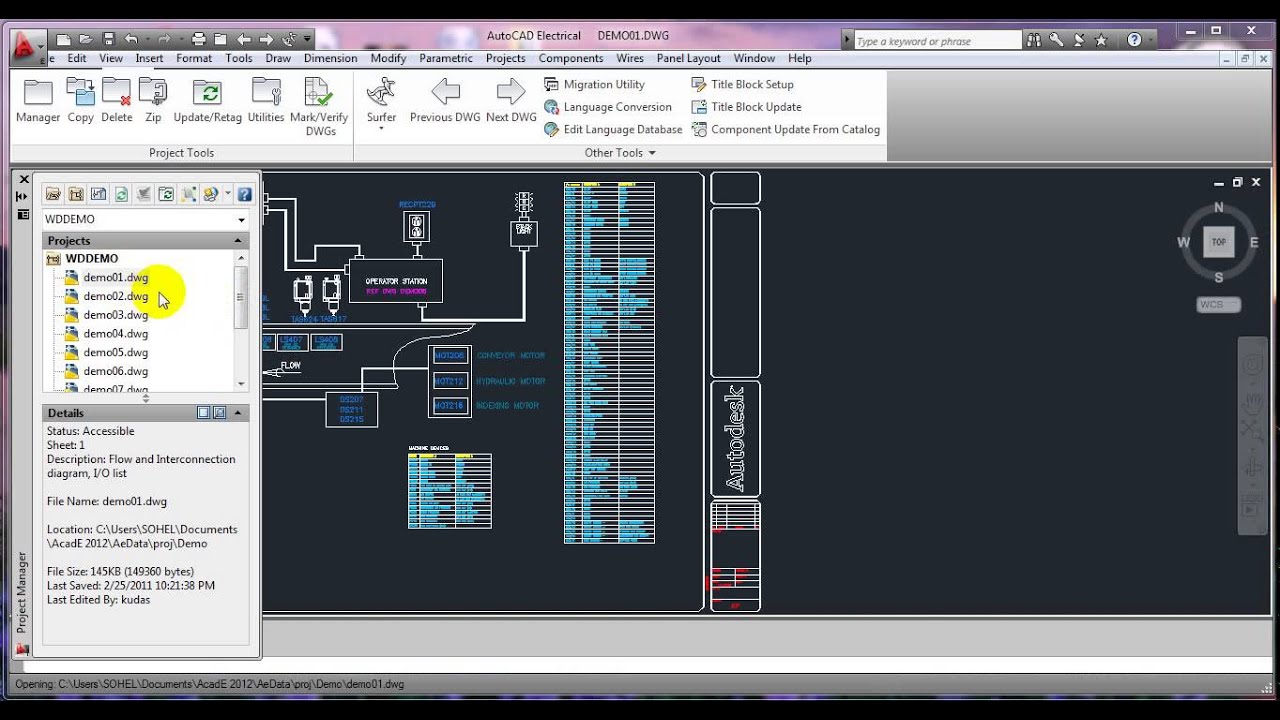Click the Open Project icon in Project Manager

[x=53, y=194]
